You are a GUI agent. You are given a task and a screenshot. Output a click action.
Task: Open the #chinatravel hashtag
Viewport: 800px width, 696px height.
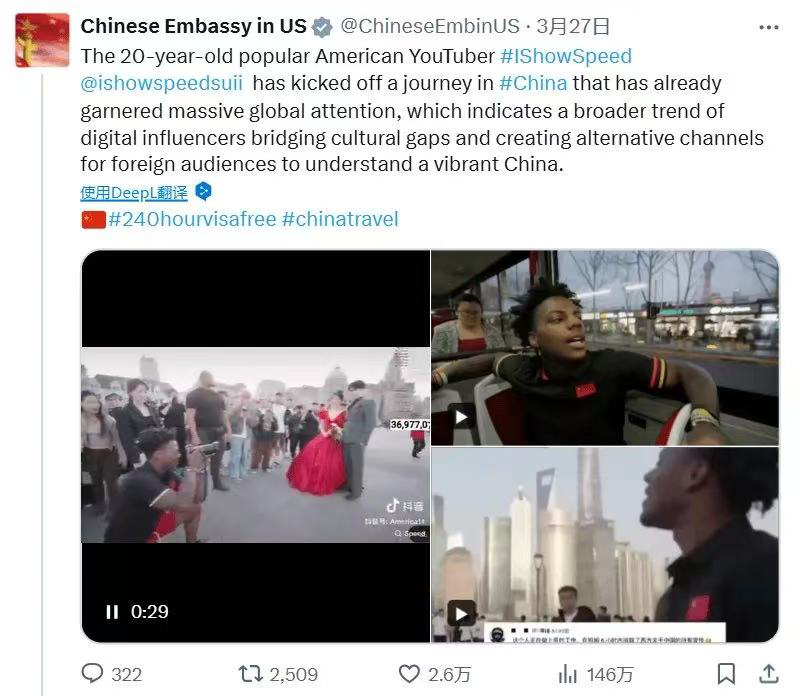(x=340, y=219)
